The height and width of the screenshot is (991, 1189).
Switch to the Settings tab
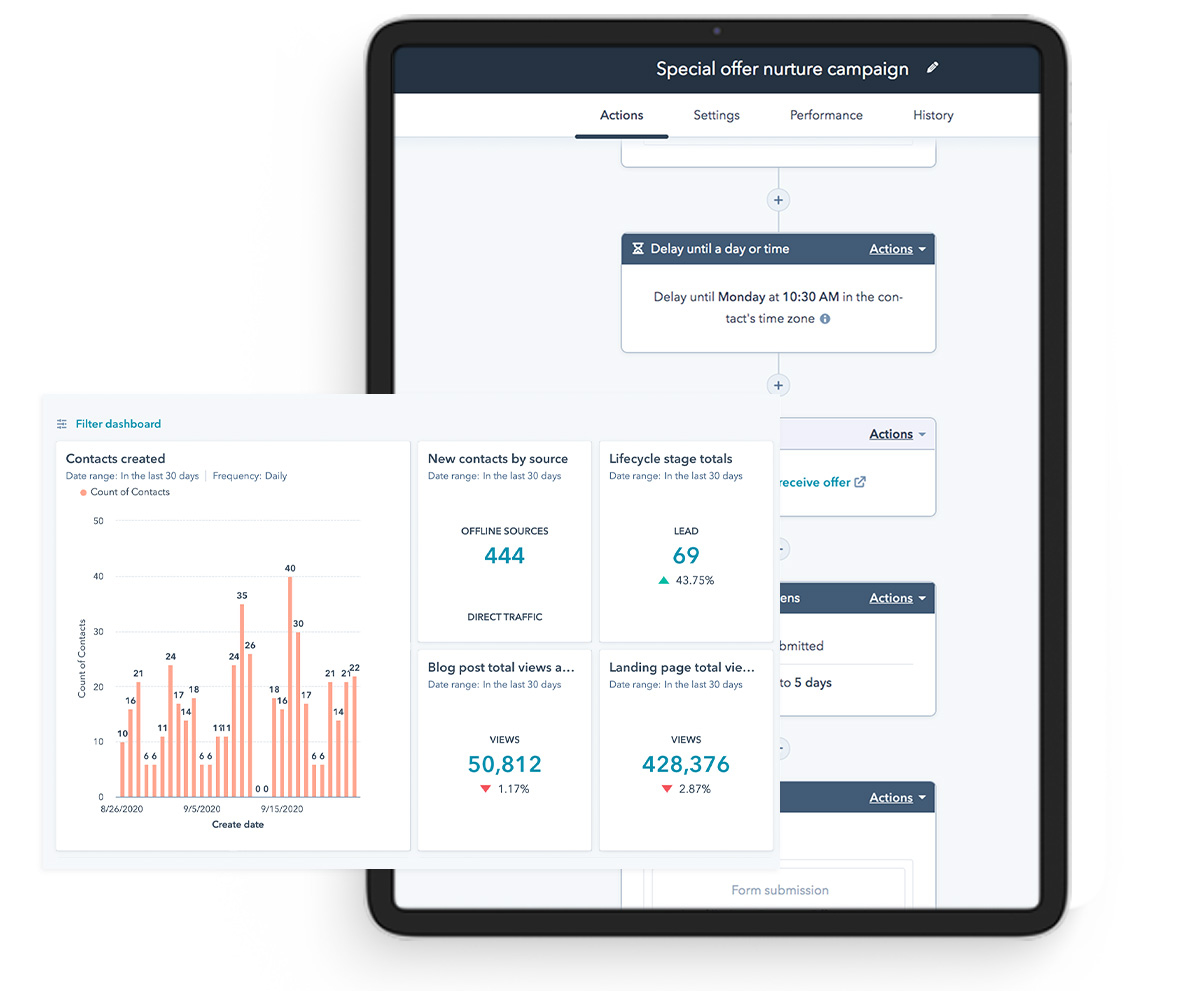(x=717, y=115)
